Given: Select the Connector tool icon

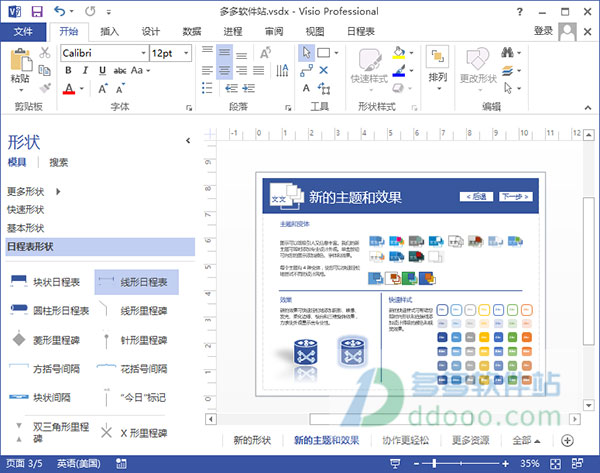Looking at the screenshot, I should [306, 70].
